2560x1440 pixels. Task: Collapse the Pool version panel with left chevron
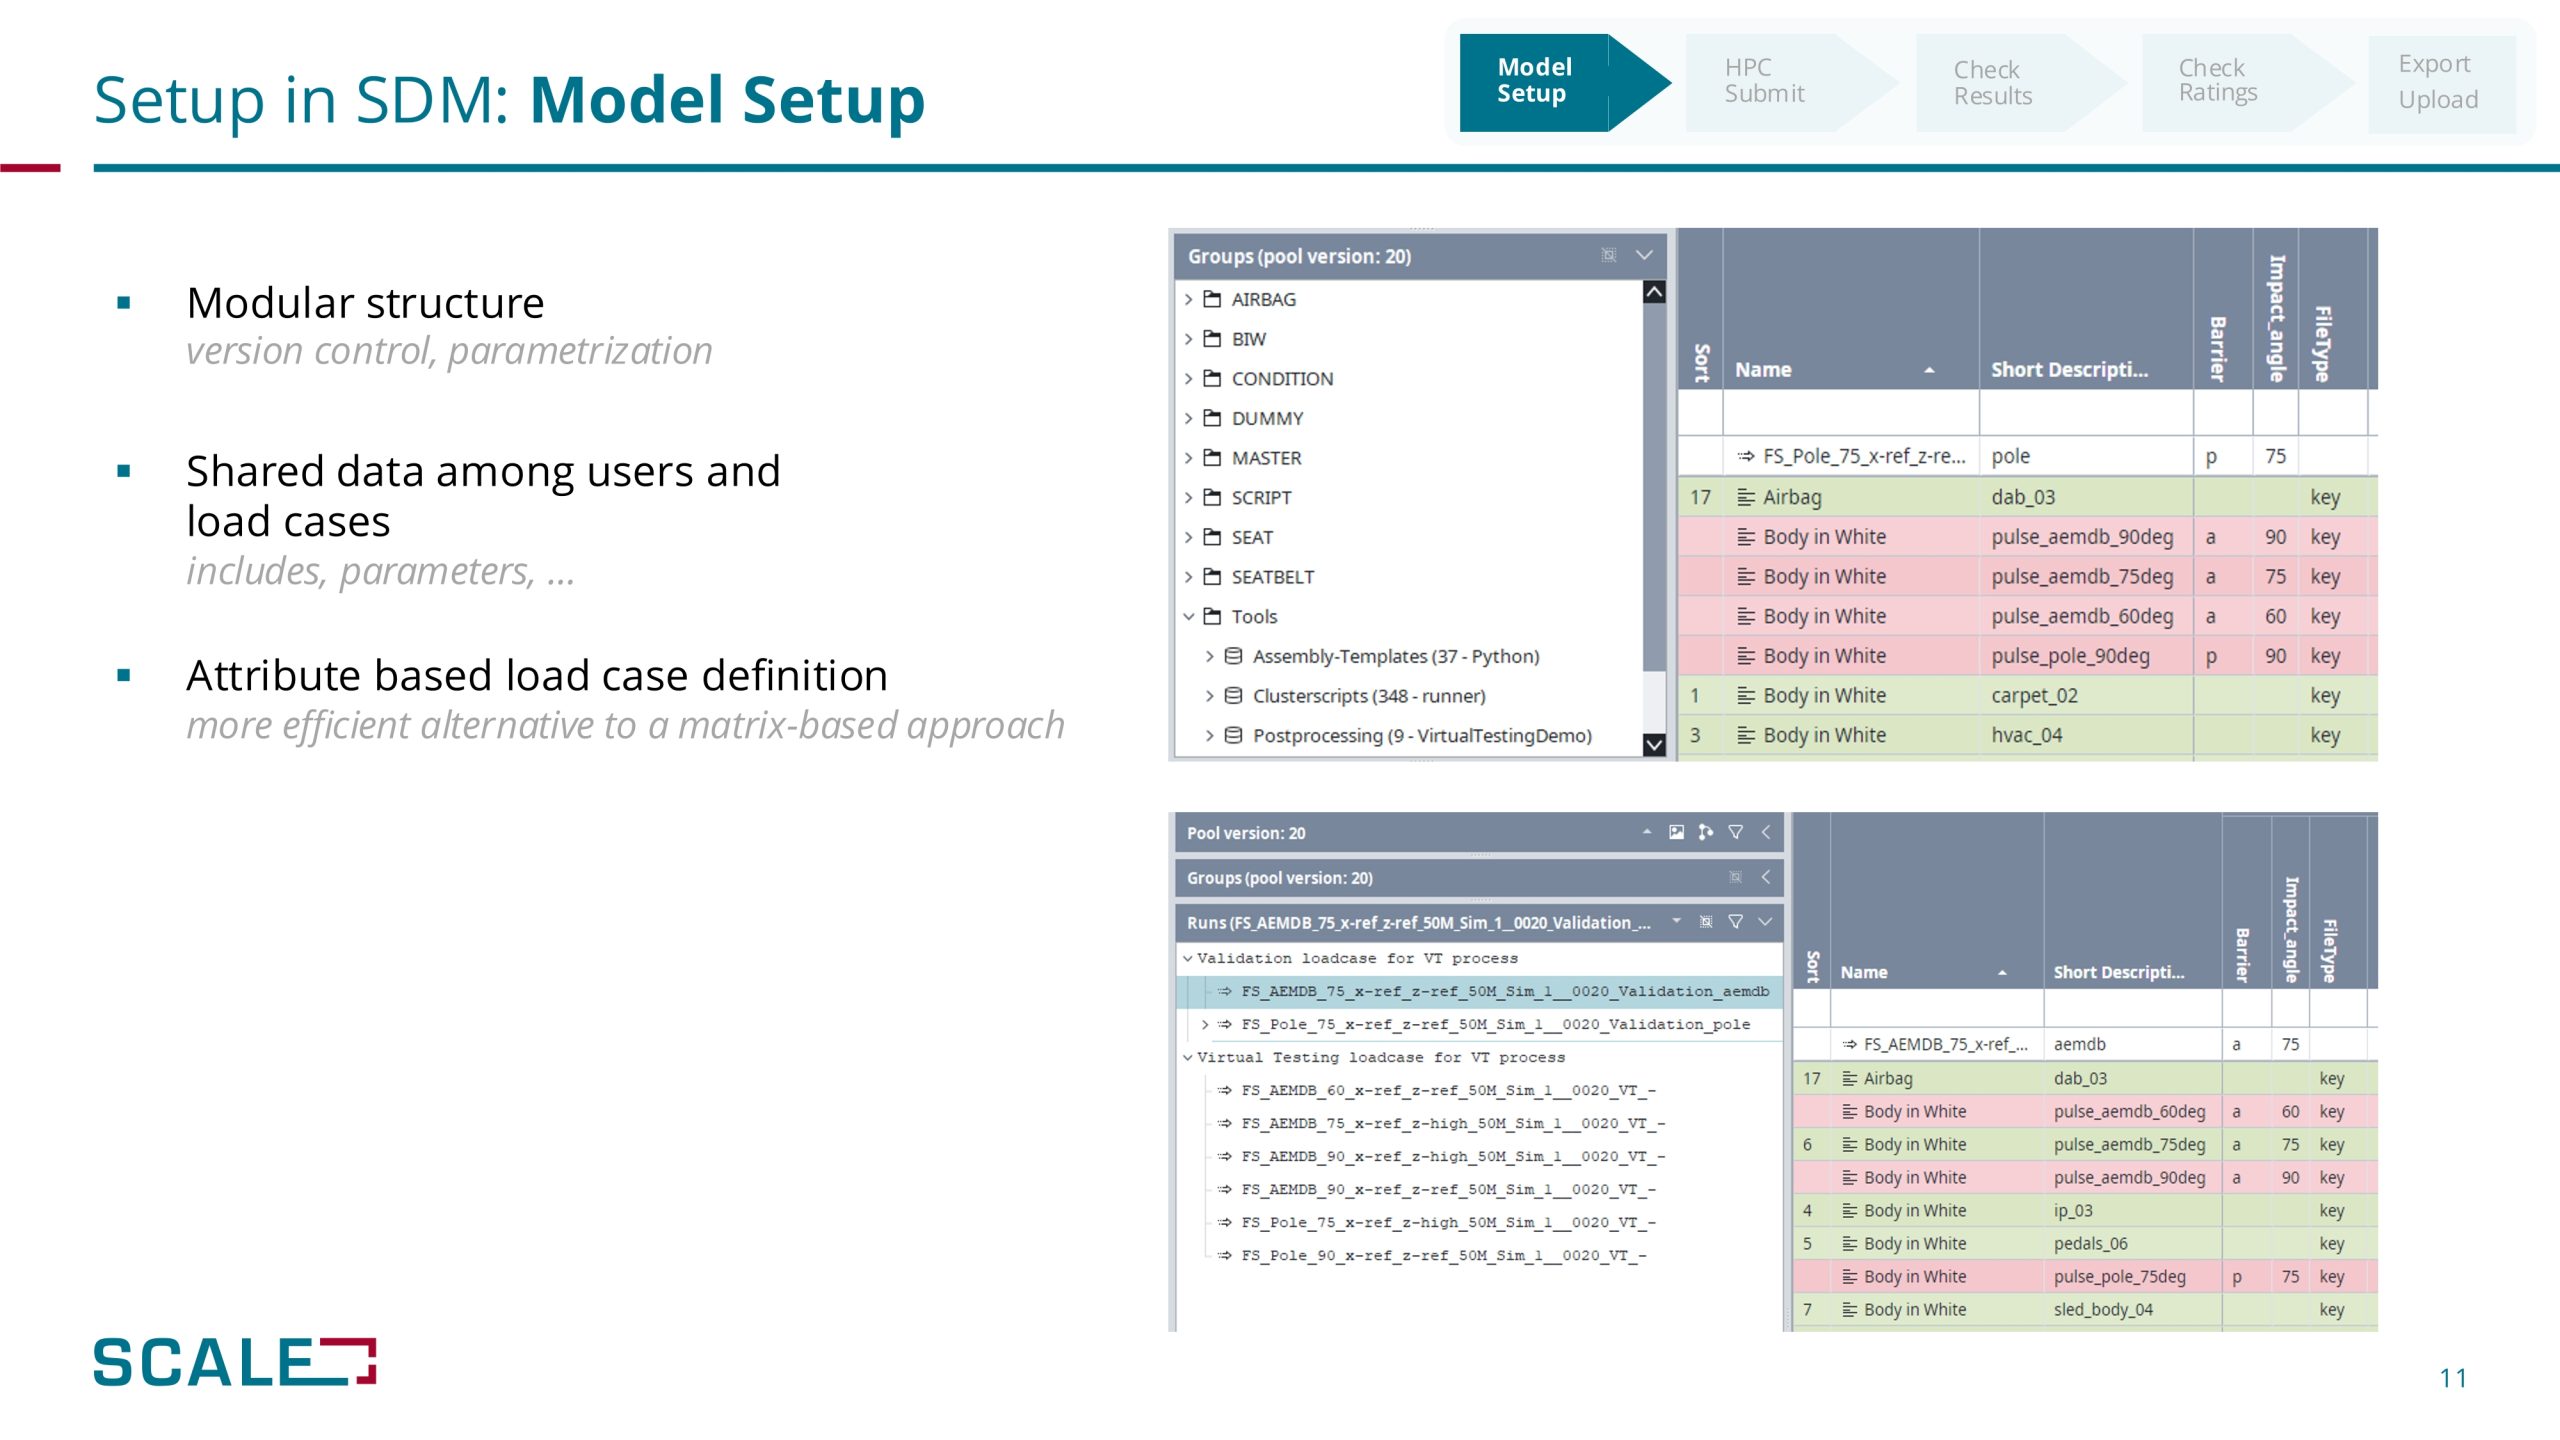(x=1766, y=832)
